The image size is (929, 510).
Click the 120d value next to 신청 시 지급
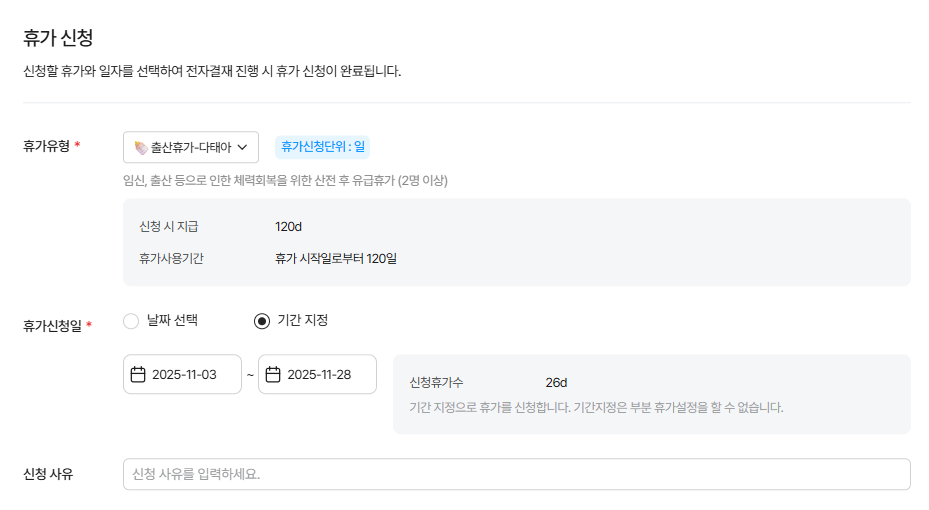[289, 227]
